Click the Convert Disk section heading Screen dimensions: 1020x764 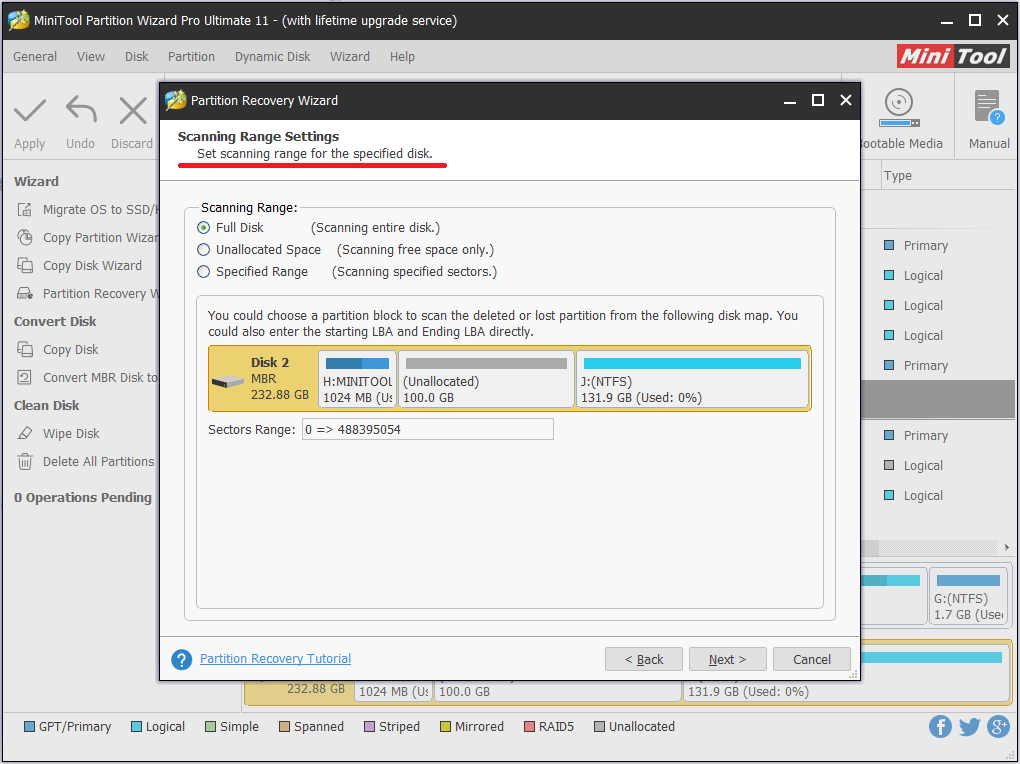(x=55, y=321)
